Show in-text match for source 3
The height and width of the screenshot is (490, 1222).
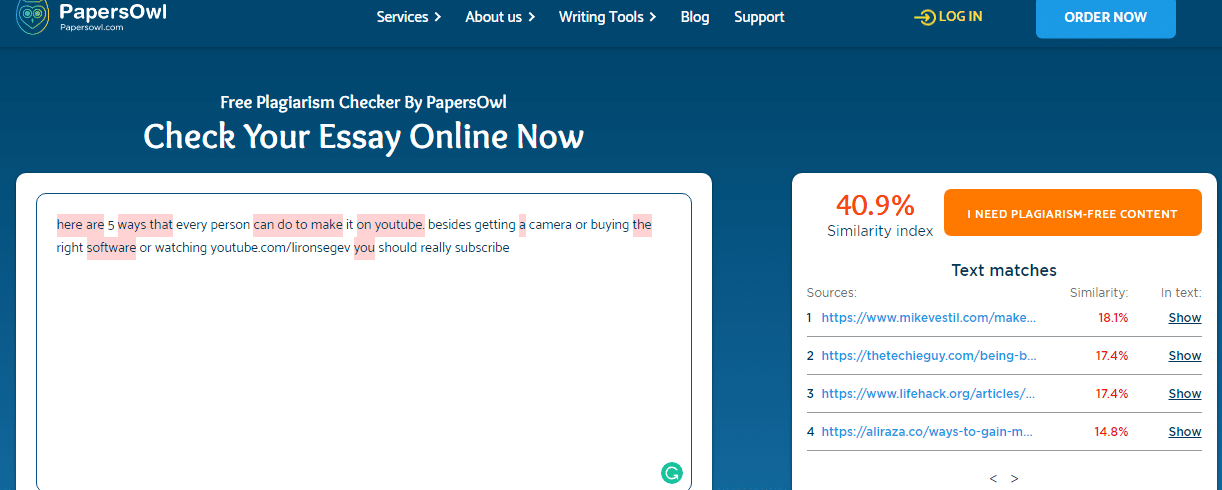pyautogui.click(x=1185, y=394)
